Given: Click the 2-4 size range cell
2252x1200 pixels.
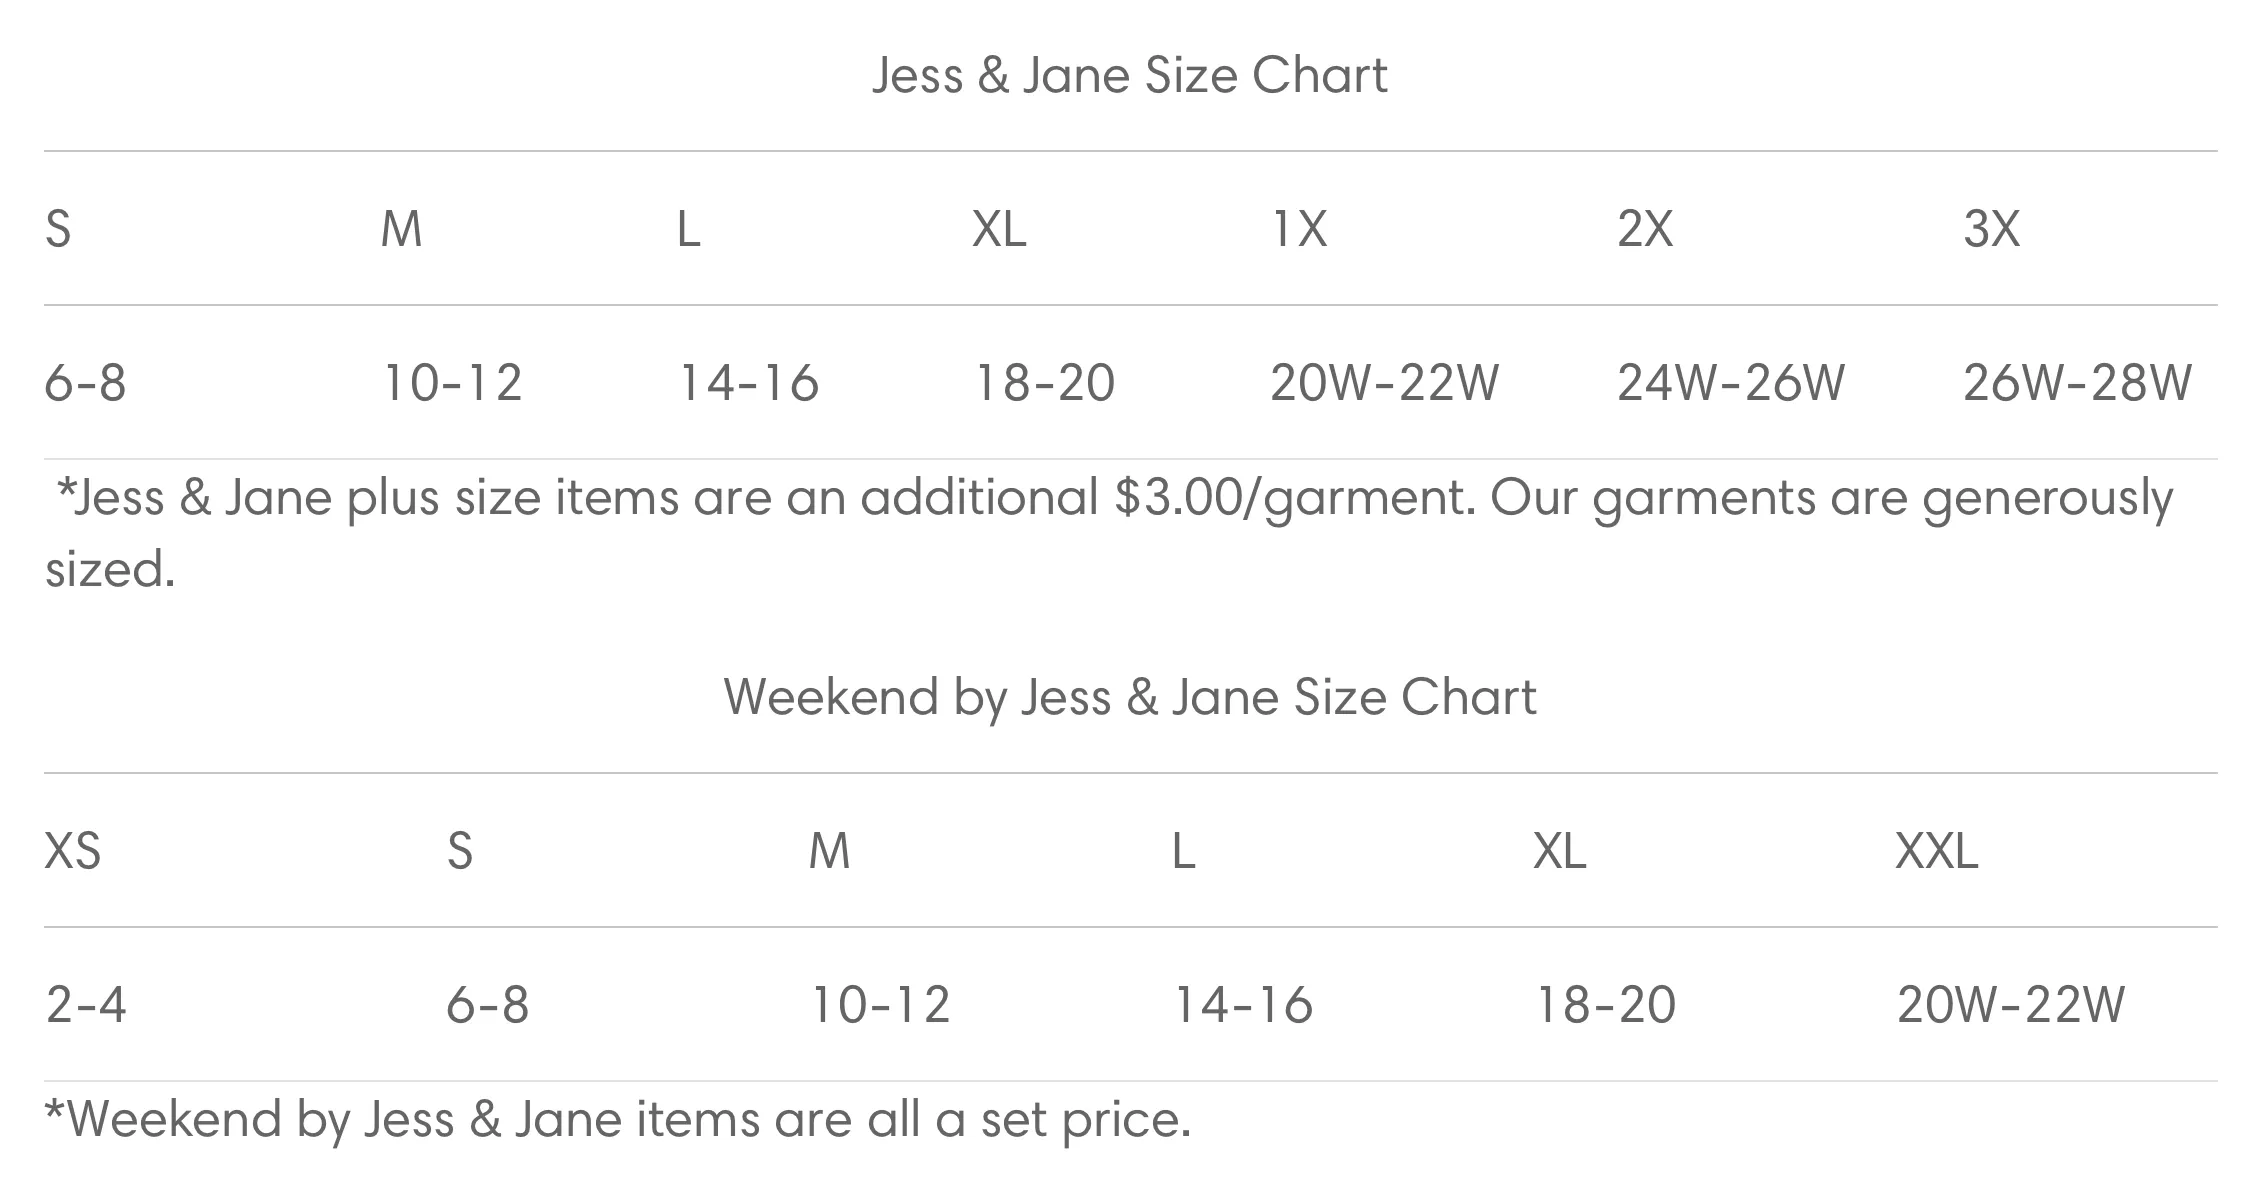Looking at the screenshot, I should pos(86,1005).
